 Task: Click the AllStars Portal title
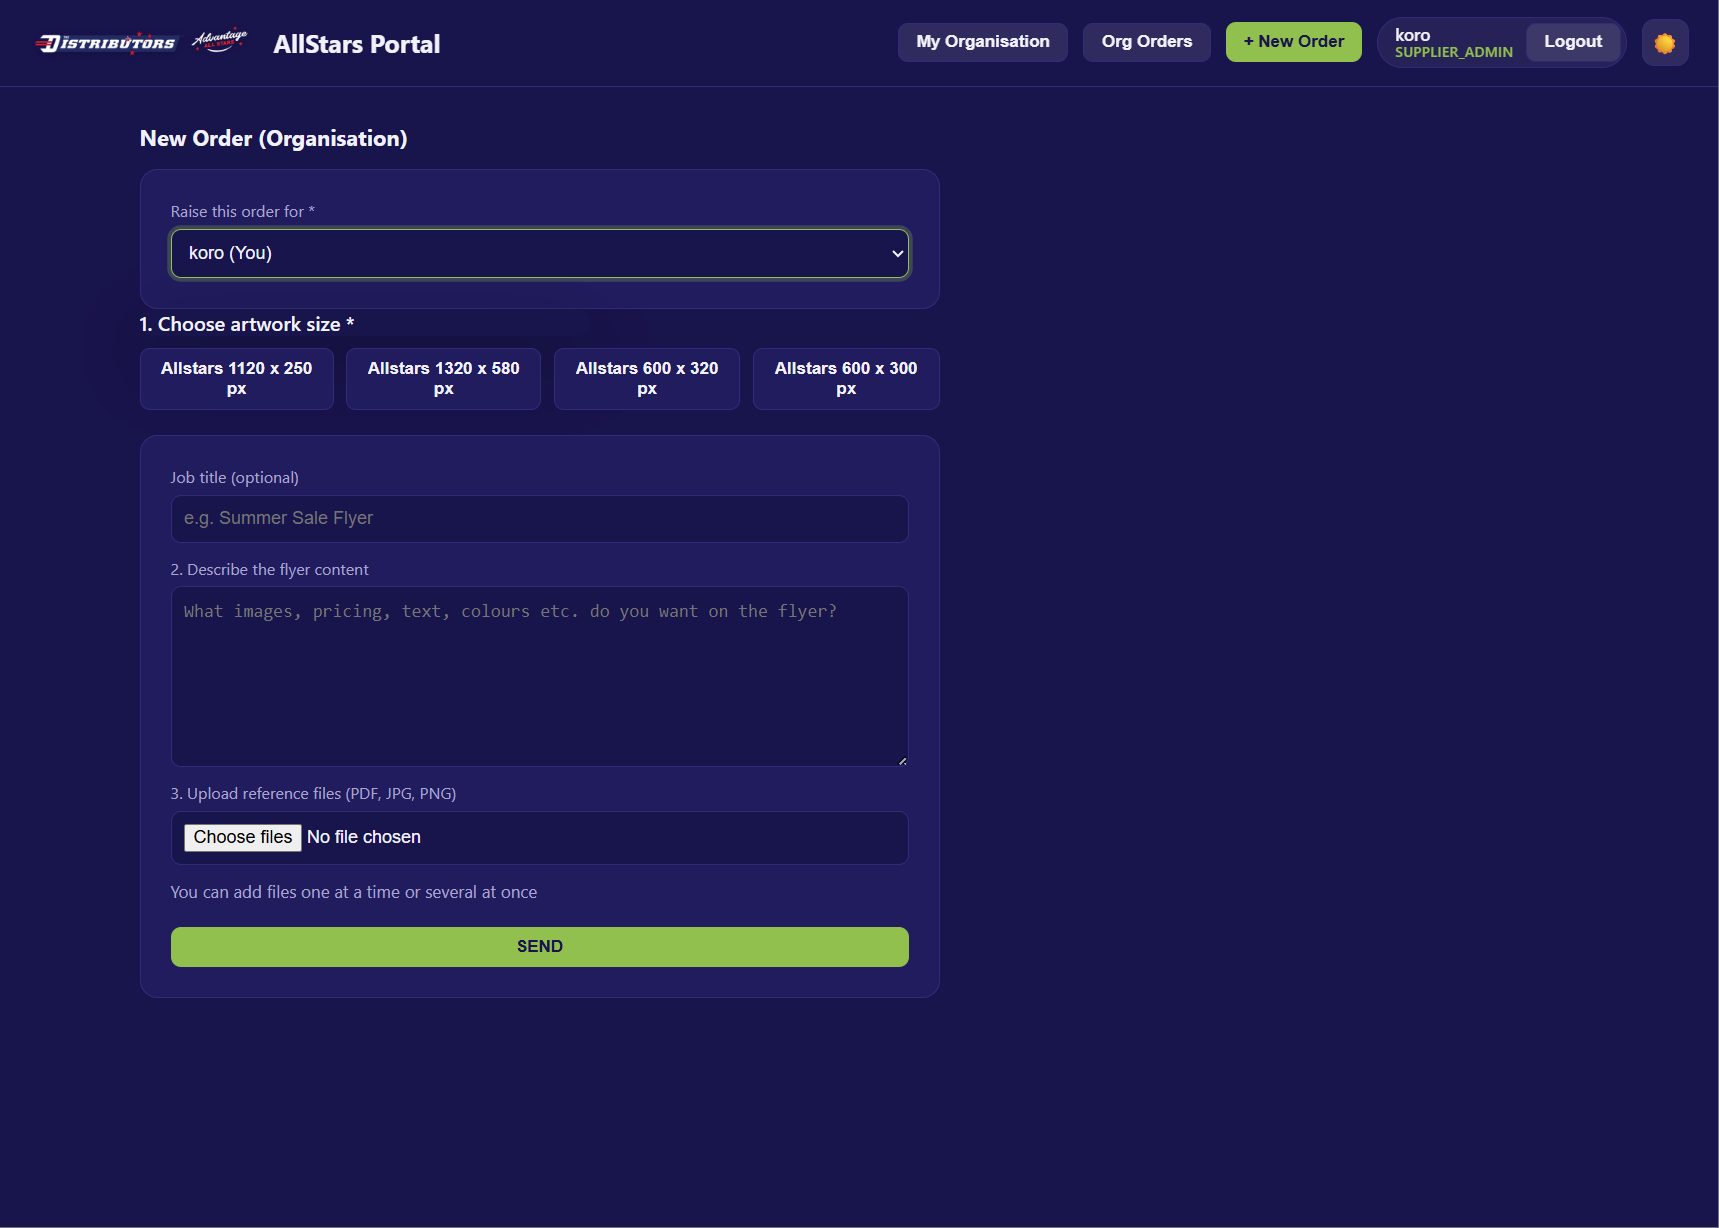coord(357,44)
